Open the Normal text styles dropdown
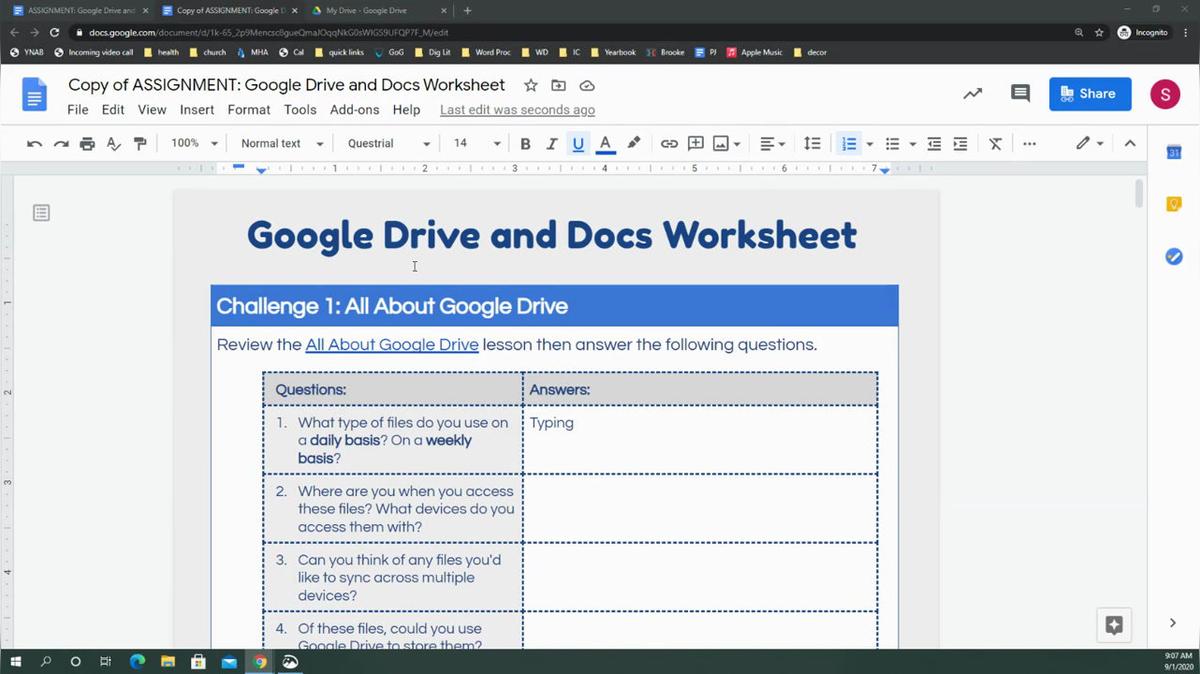This screenshot has height=674, width=1200. [282, 144]
